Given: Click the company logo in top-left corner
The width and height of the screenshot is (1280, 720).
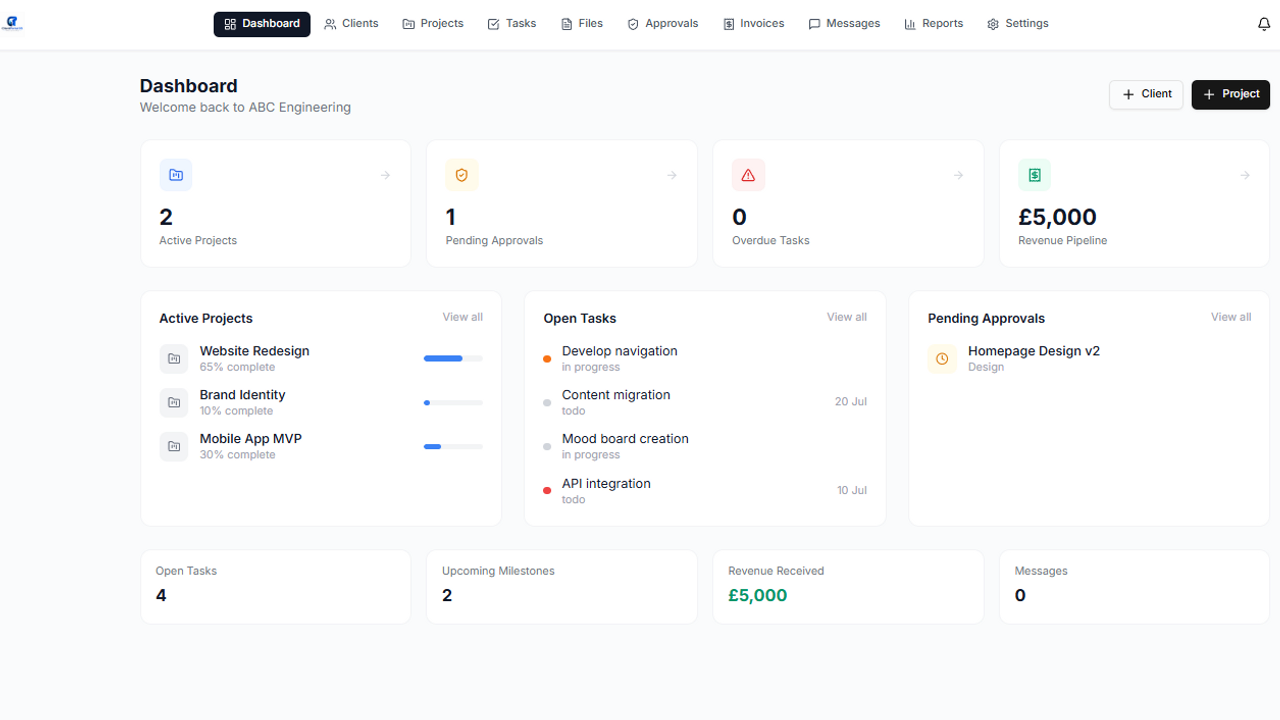Looking at the screenshot, I should (x=13, y=23).
